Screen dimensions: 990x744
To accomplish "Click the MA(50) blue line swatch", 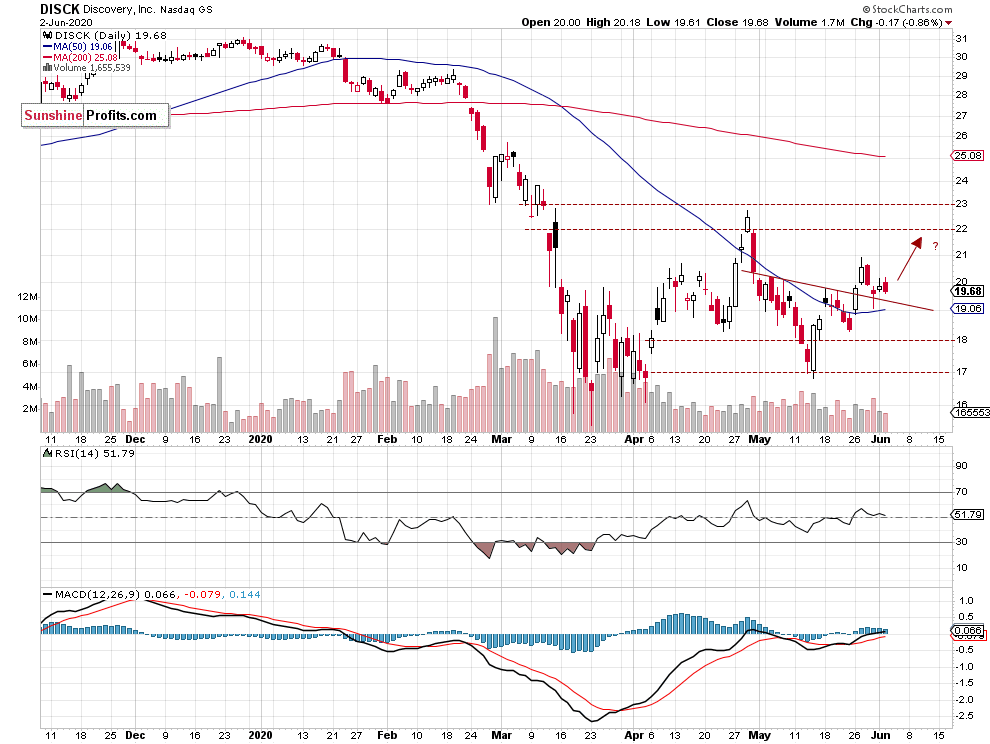I will (x=47, y=47).
